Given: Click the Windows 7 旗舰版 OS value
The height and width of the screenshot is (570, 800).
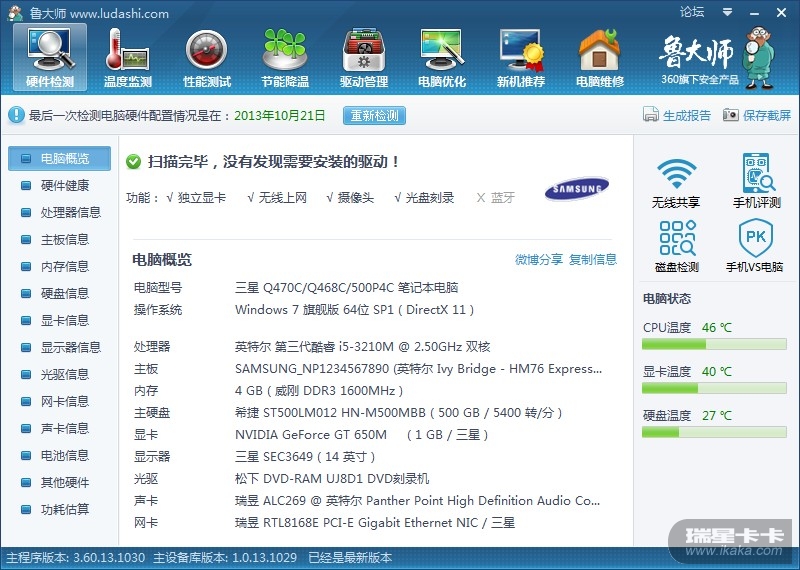Looking at the screenshot, I should 354,310.
